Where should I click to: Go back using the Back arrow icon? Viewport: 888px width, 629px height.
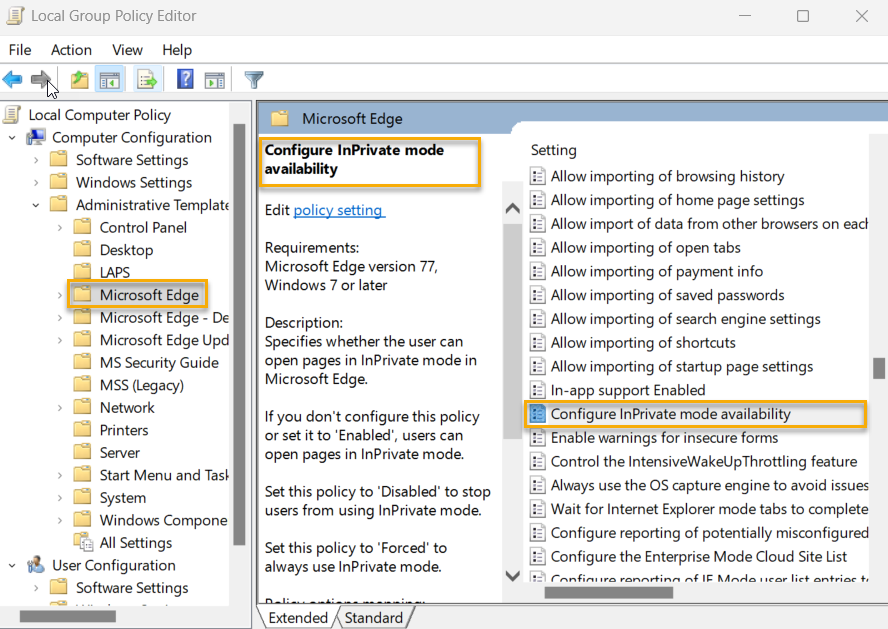tap(13, 79)
